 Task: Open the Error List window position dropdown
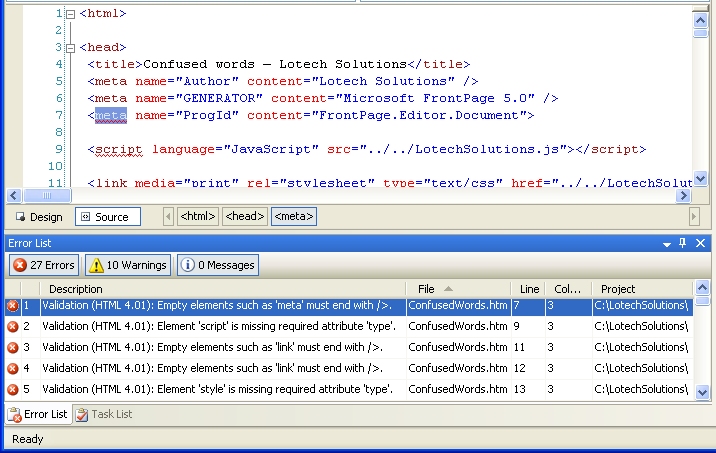pyautogui.click(x=667, y=244)
